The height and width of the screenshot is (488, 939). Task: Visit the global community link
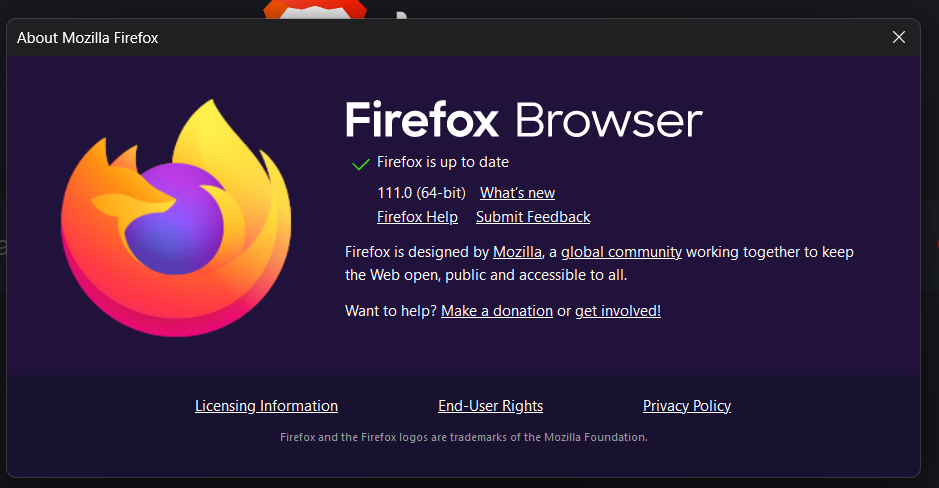(621, 252)
